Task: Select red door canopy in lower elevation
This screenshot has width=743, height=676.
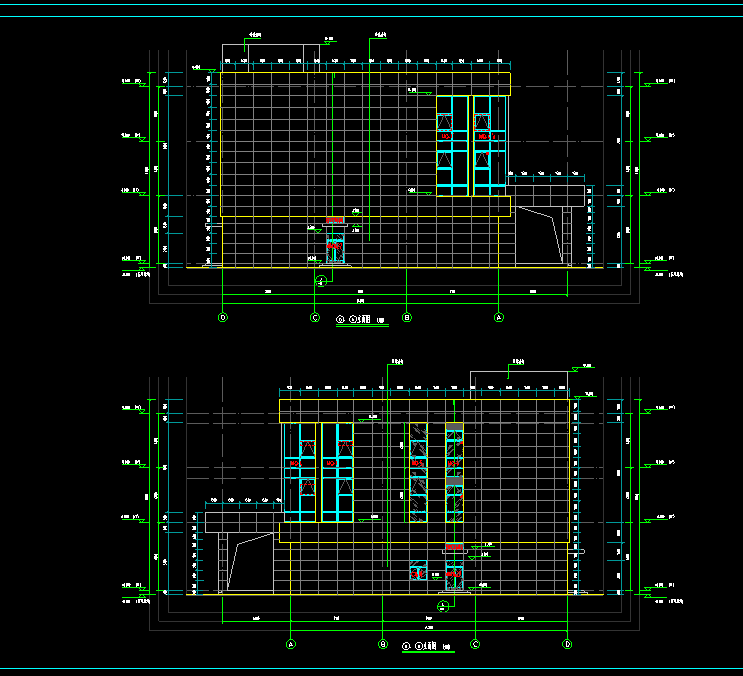Action: pos(454,547)
